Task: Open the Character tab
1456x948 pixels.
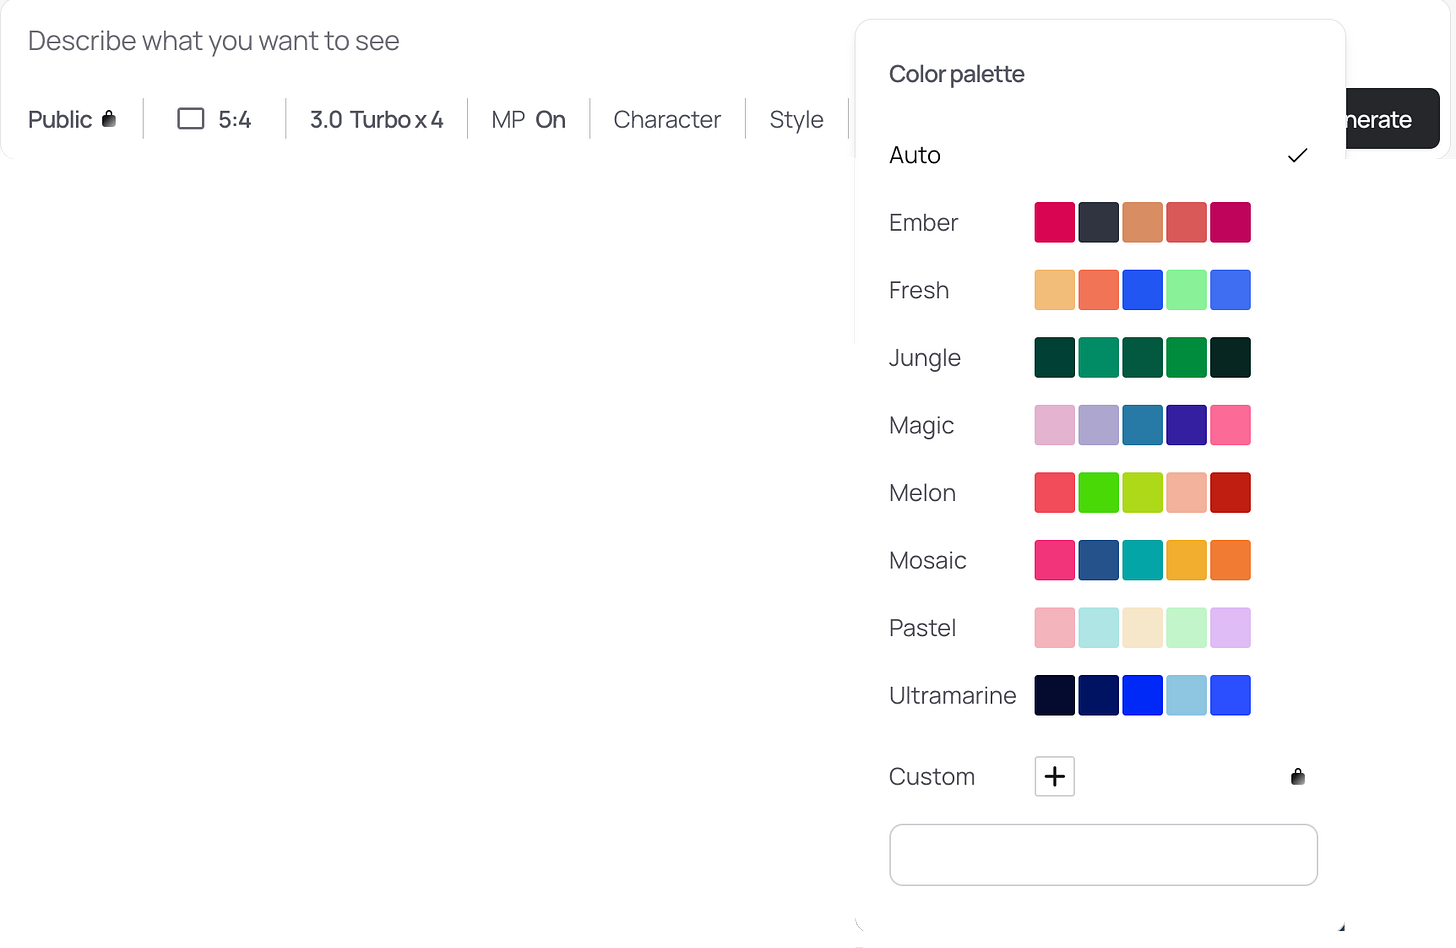Action: [667, 118]
